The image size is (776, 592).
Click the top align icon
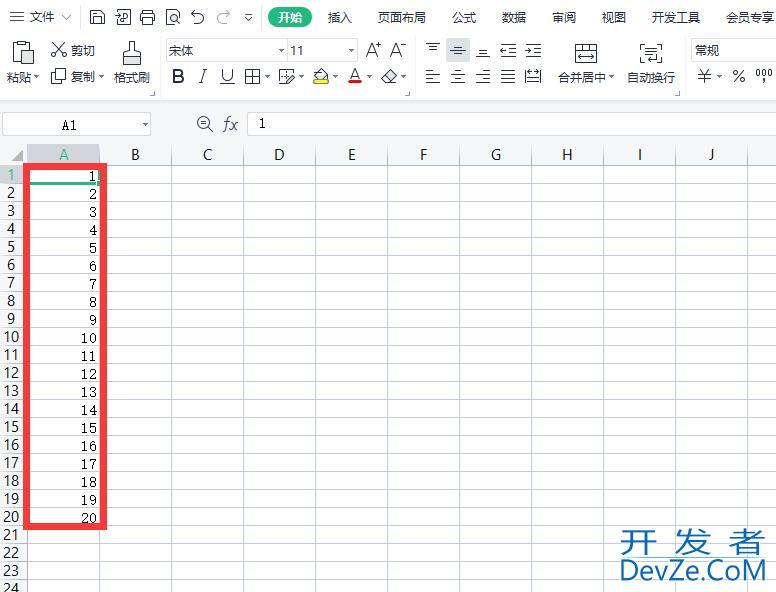coord(433,50)
